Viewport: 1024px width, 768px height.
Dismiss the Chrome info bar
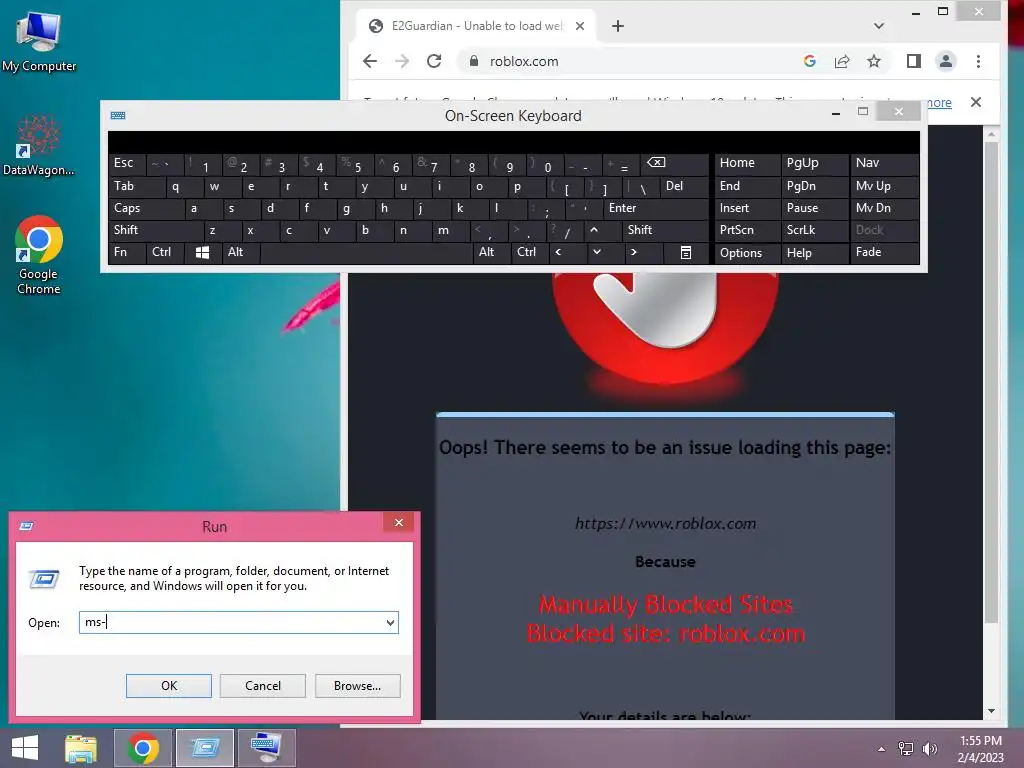point(976,102)
